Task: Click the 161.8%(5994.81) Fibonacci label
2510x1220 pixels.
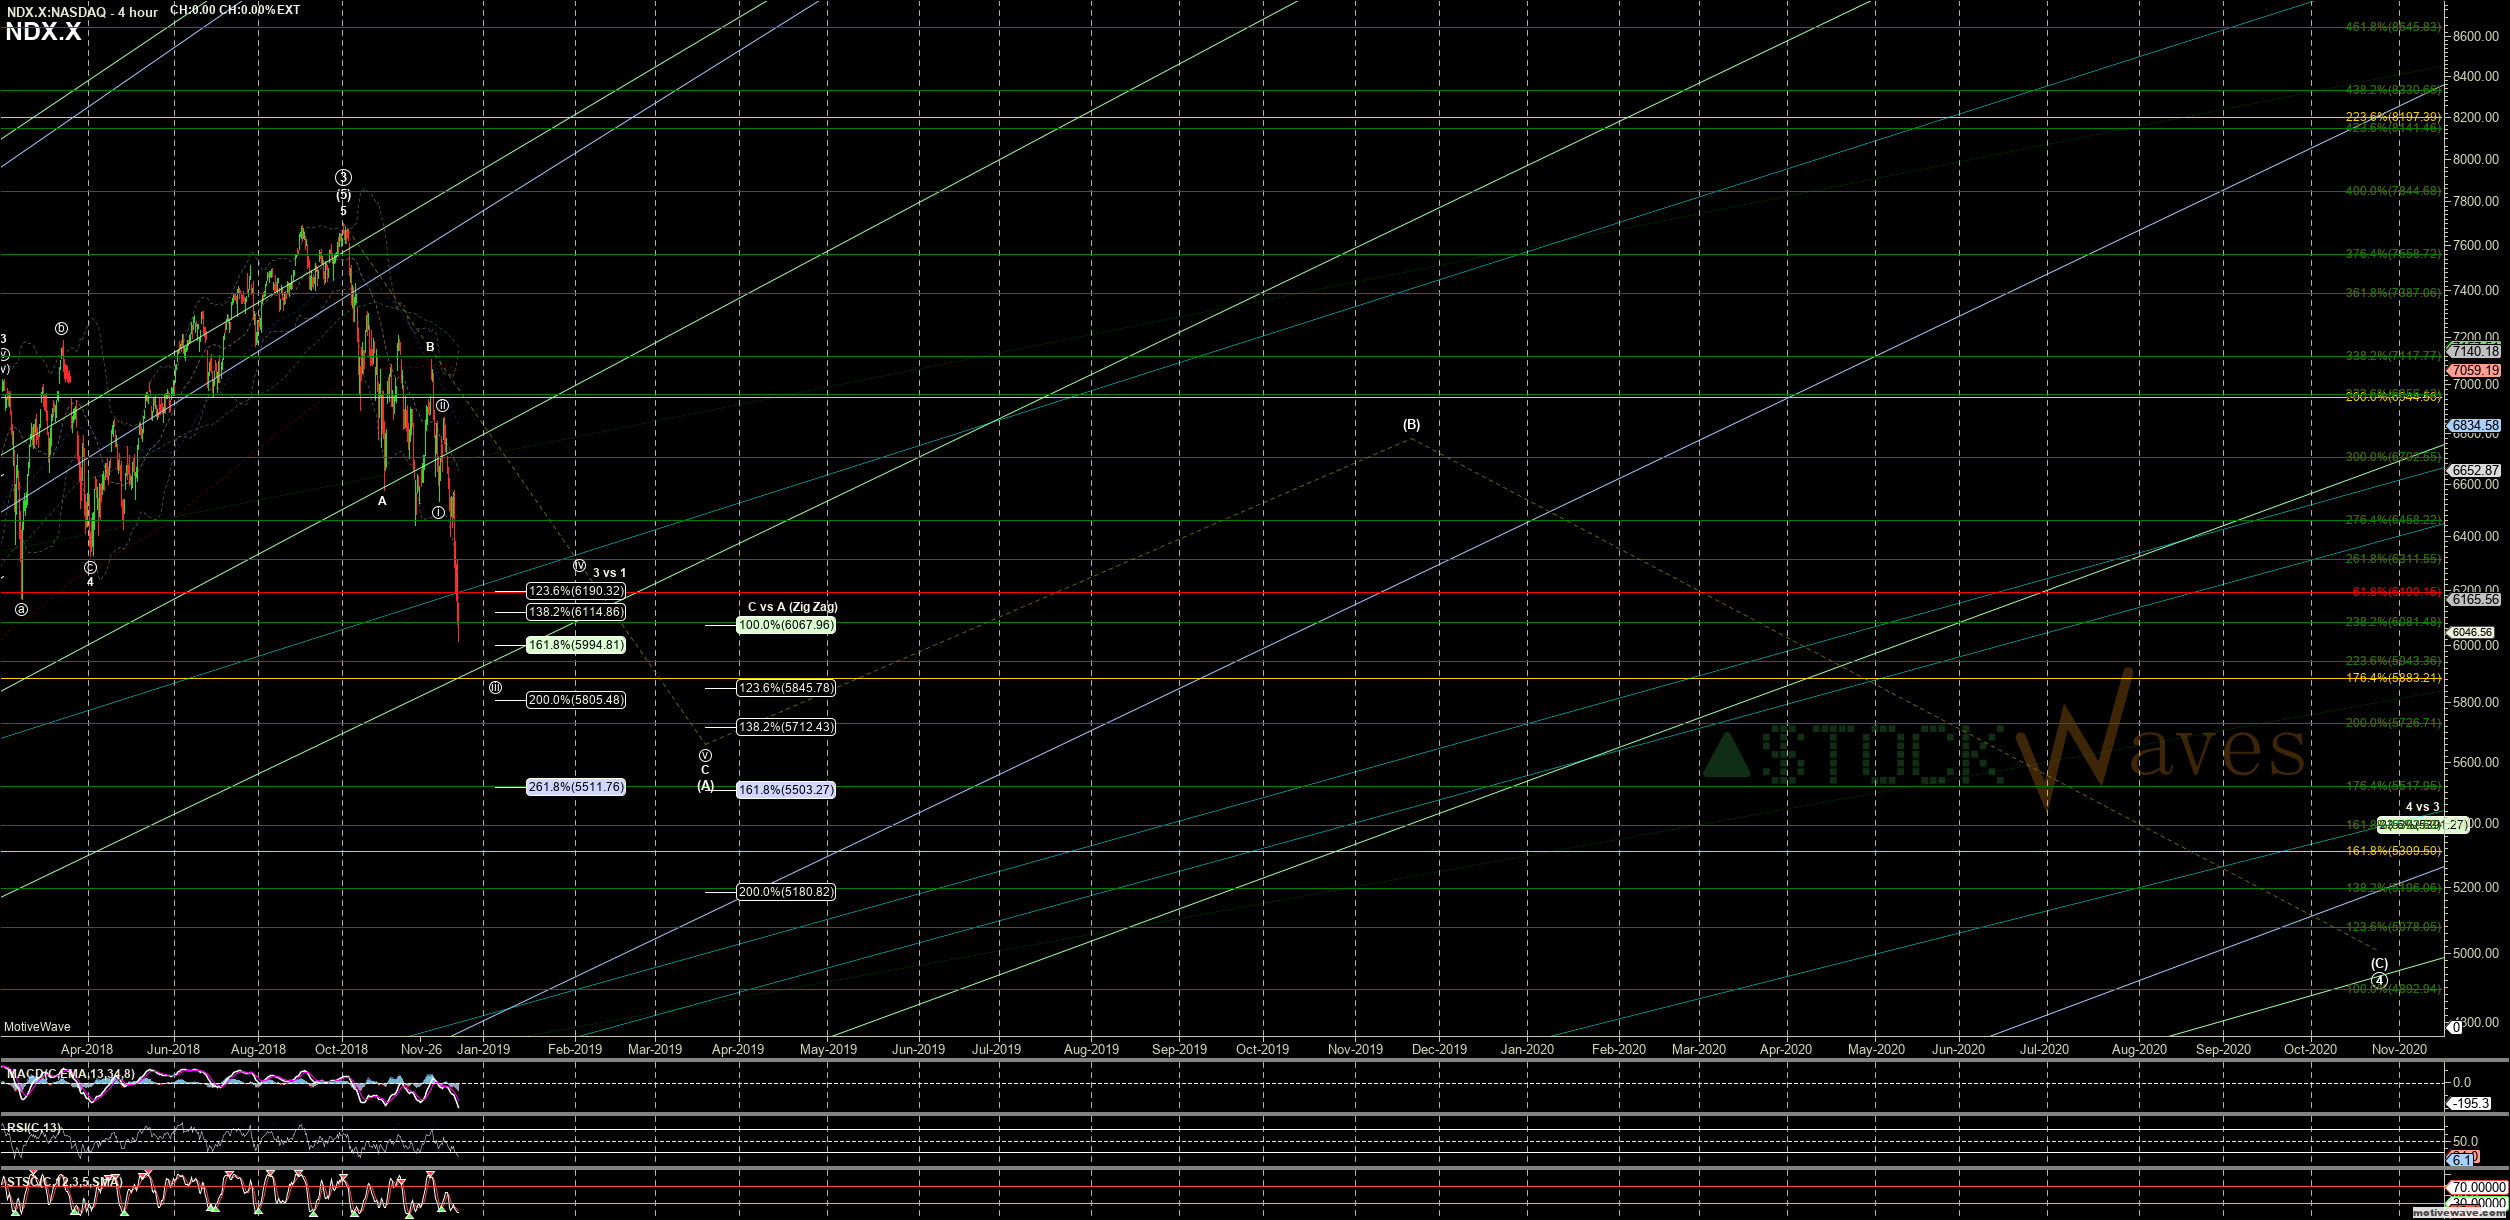Action: pyautogui.click(x=576, y=645)
